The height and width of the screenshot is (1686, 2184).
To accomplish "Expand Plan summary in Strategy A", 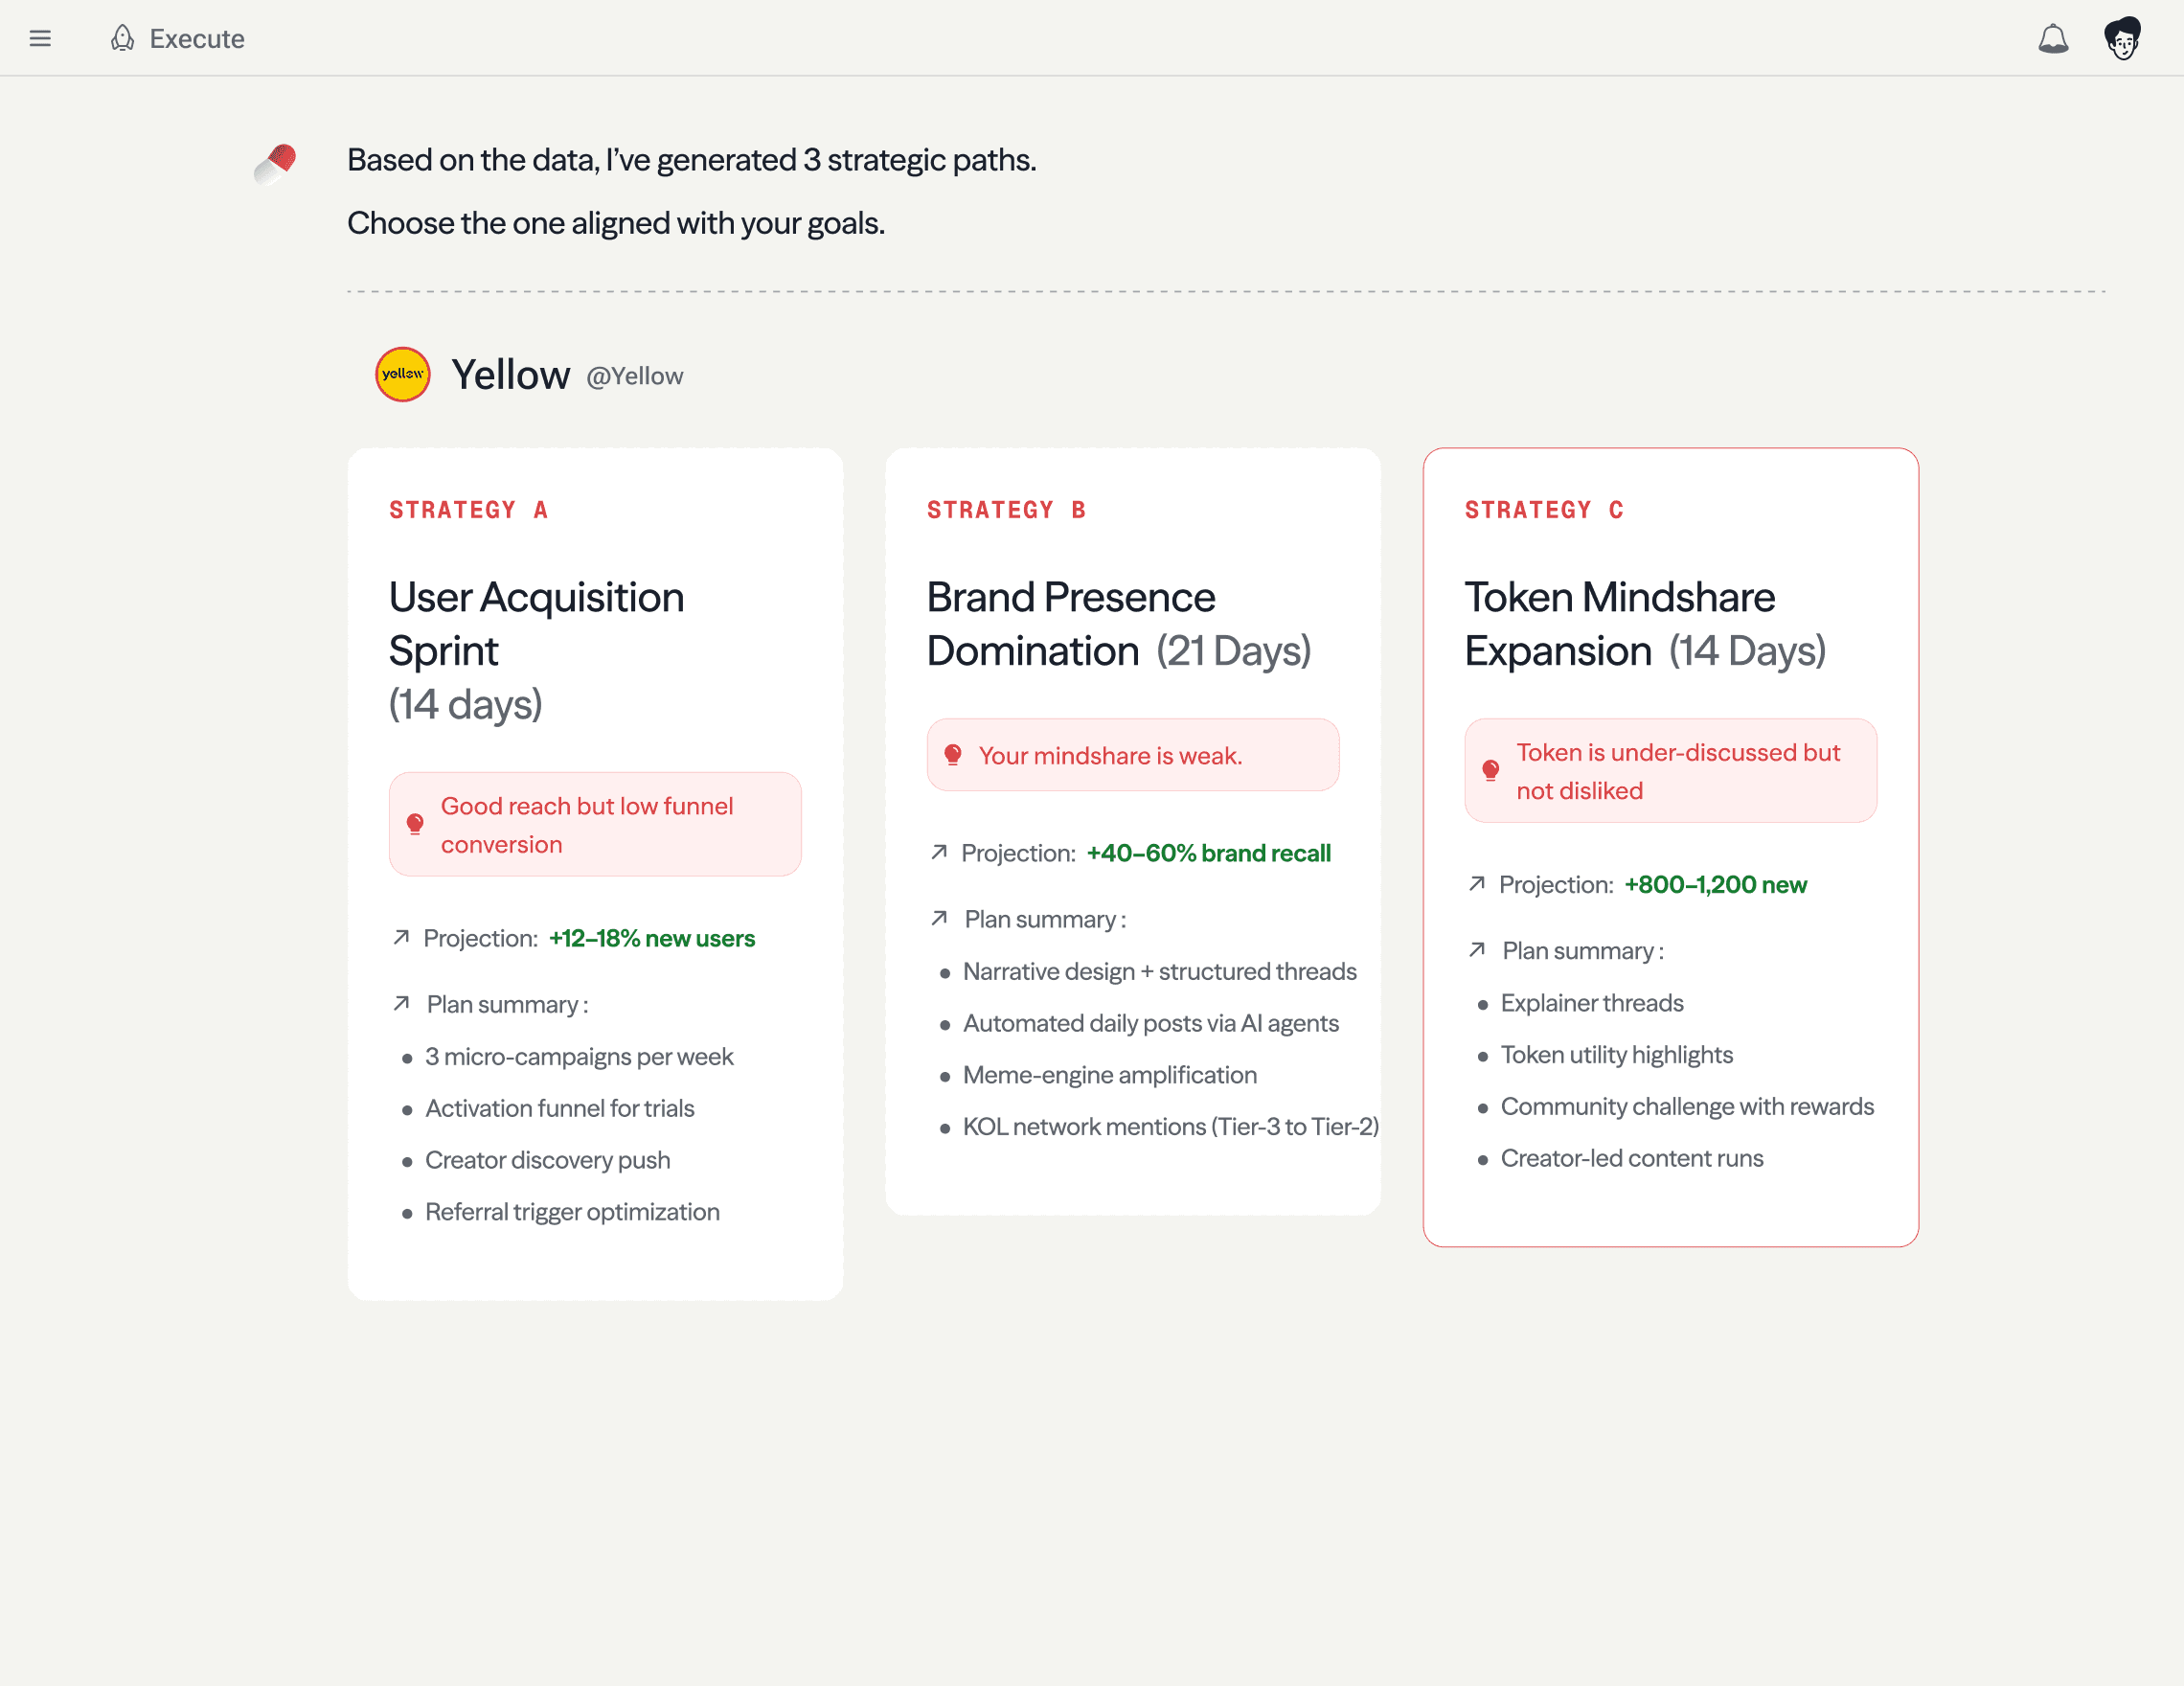I will [506, 1004].
